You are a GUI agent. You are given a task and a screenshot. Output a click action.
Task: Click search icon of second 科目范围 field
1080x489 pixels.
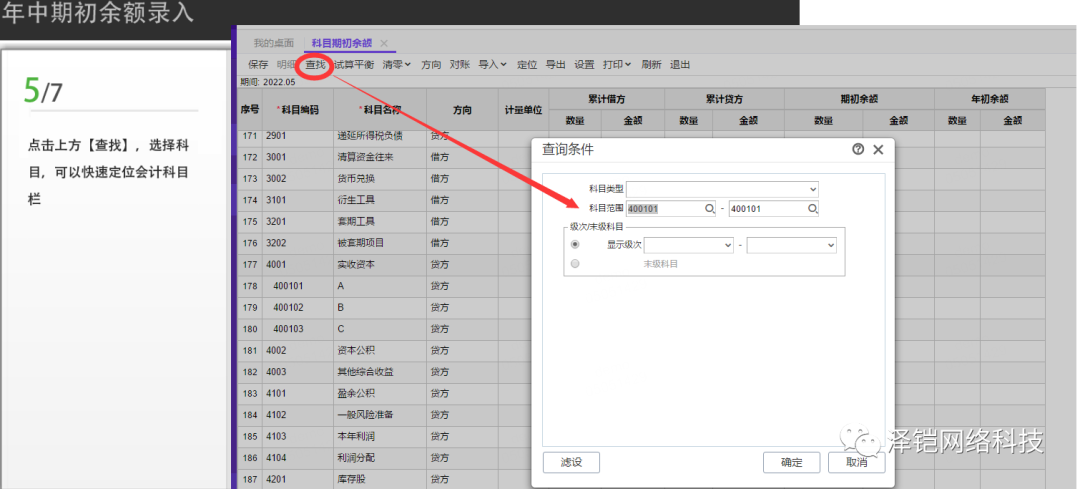(813, 208)
